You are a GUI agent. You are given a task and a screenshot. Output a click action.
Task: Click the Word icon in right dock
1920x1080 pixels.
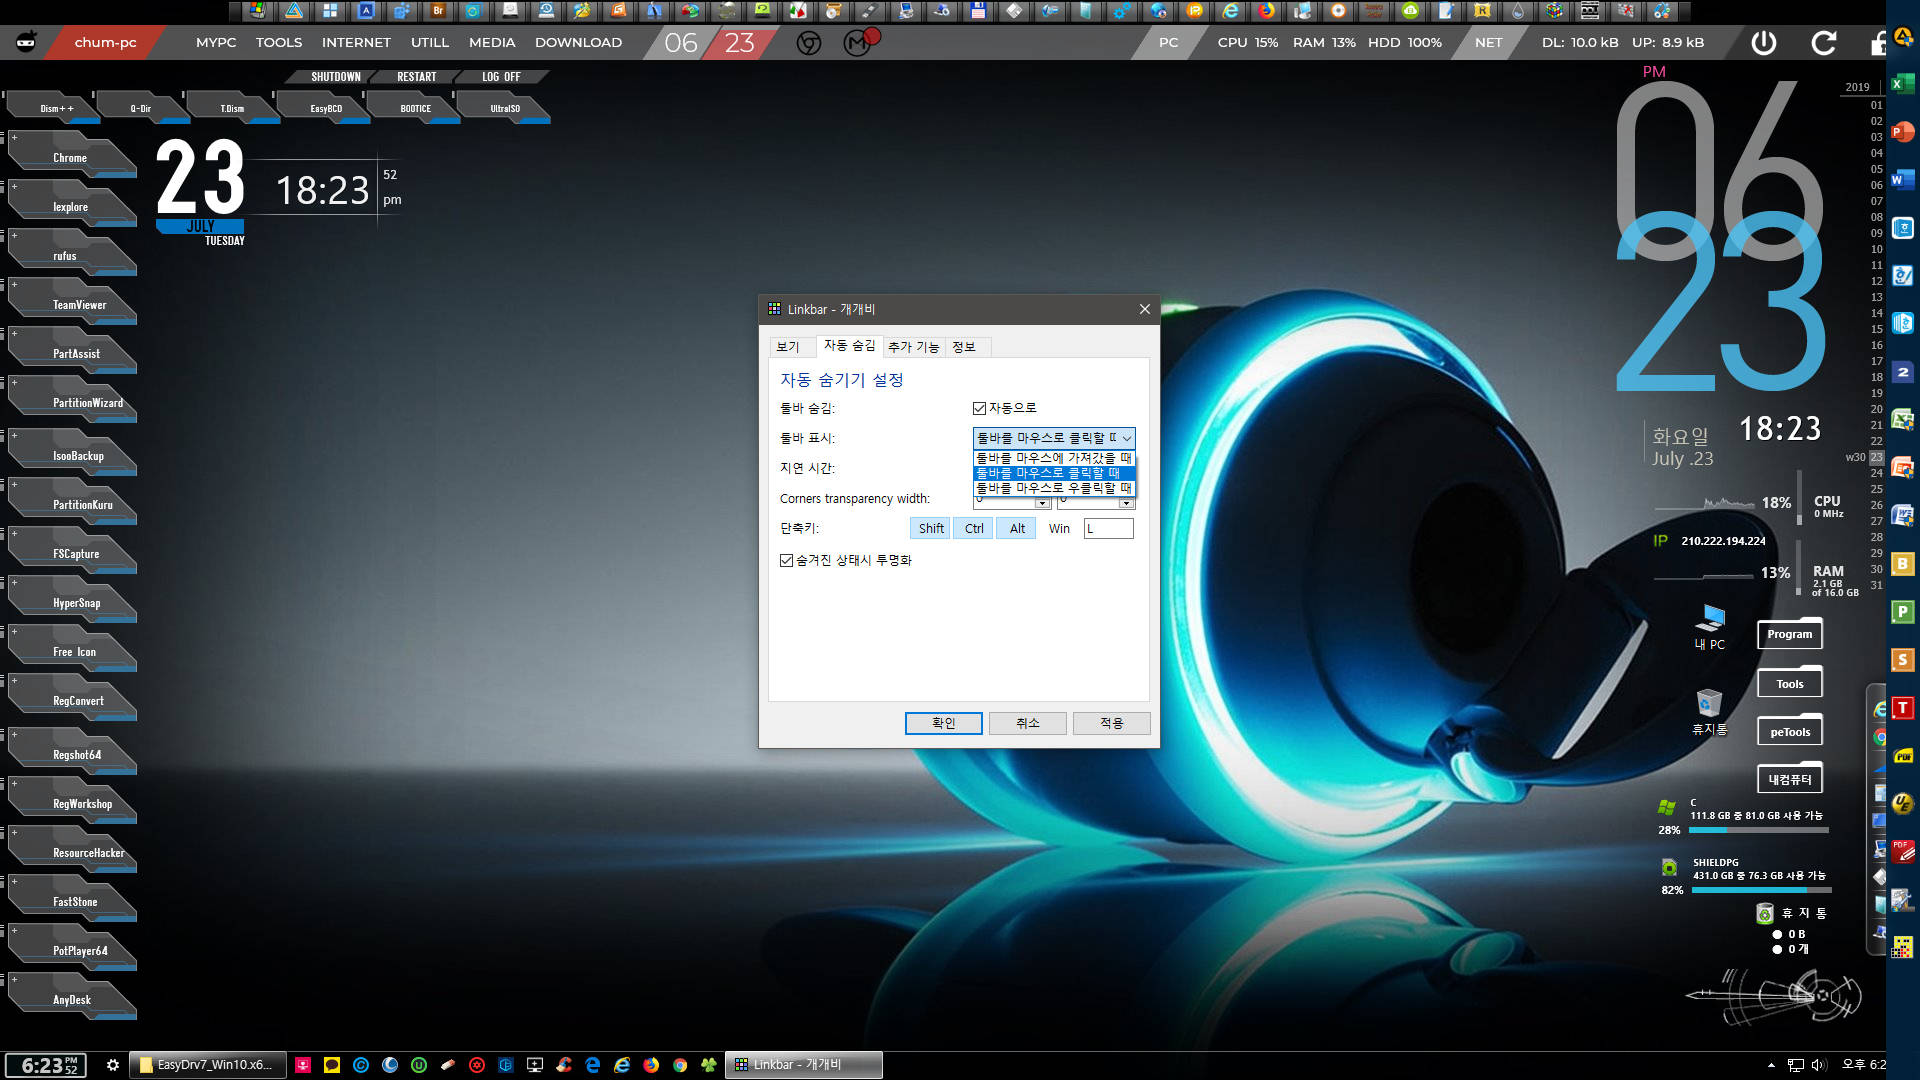tap(1902, 180)
